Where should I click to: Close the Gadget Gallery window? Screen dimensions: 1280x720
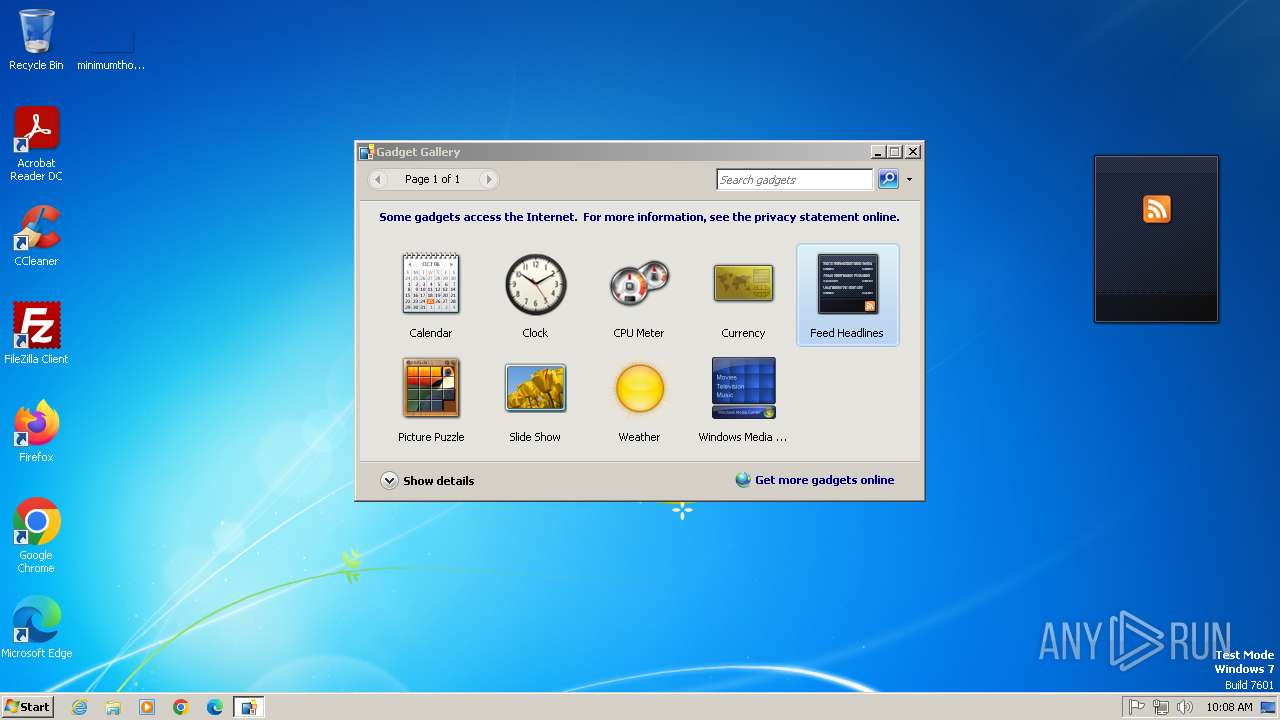(x=912, y=152)
